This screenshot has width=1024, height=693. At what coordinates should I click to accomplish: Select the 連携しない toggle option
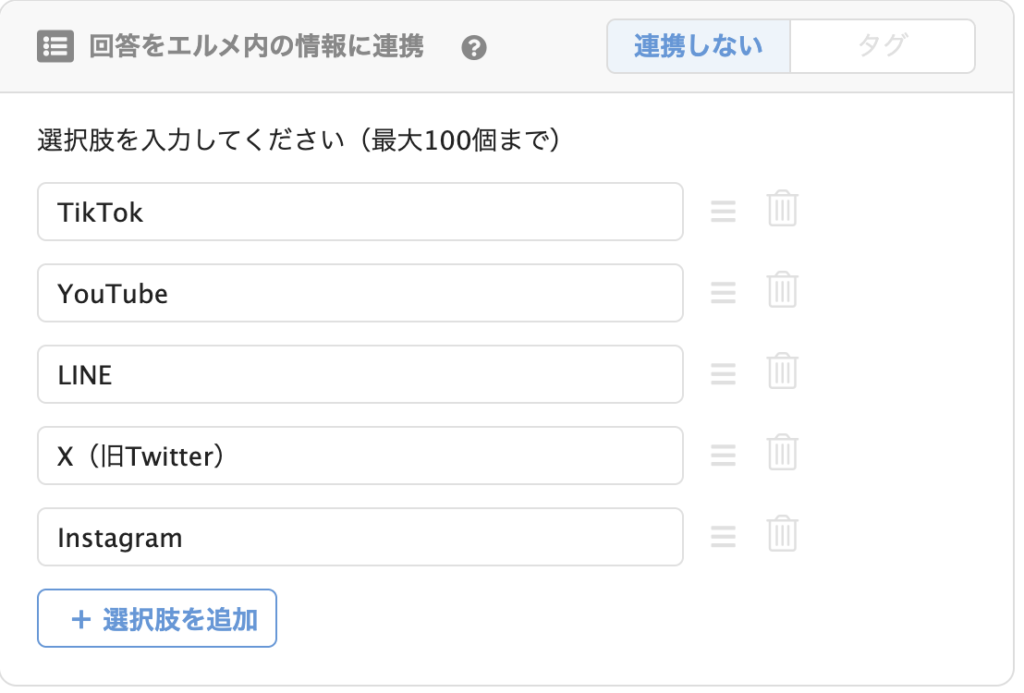[698, 46]
